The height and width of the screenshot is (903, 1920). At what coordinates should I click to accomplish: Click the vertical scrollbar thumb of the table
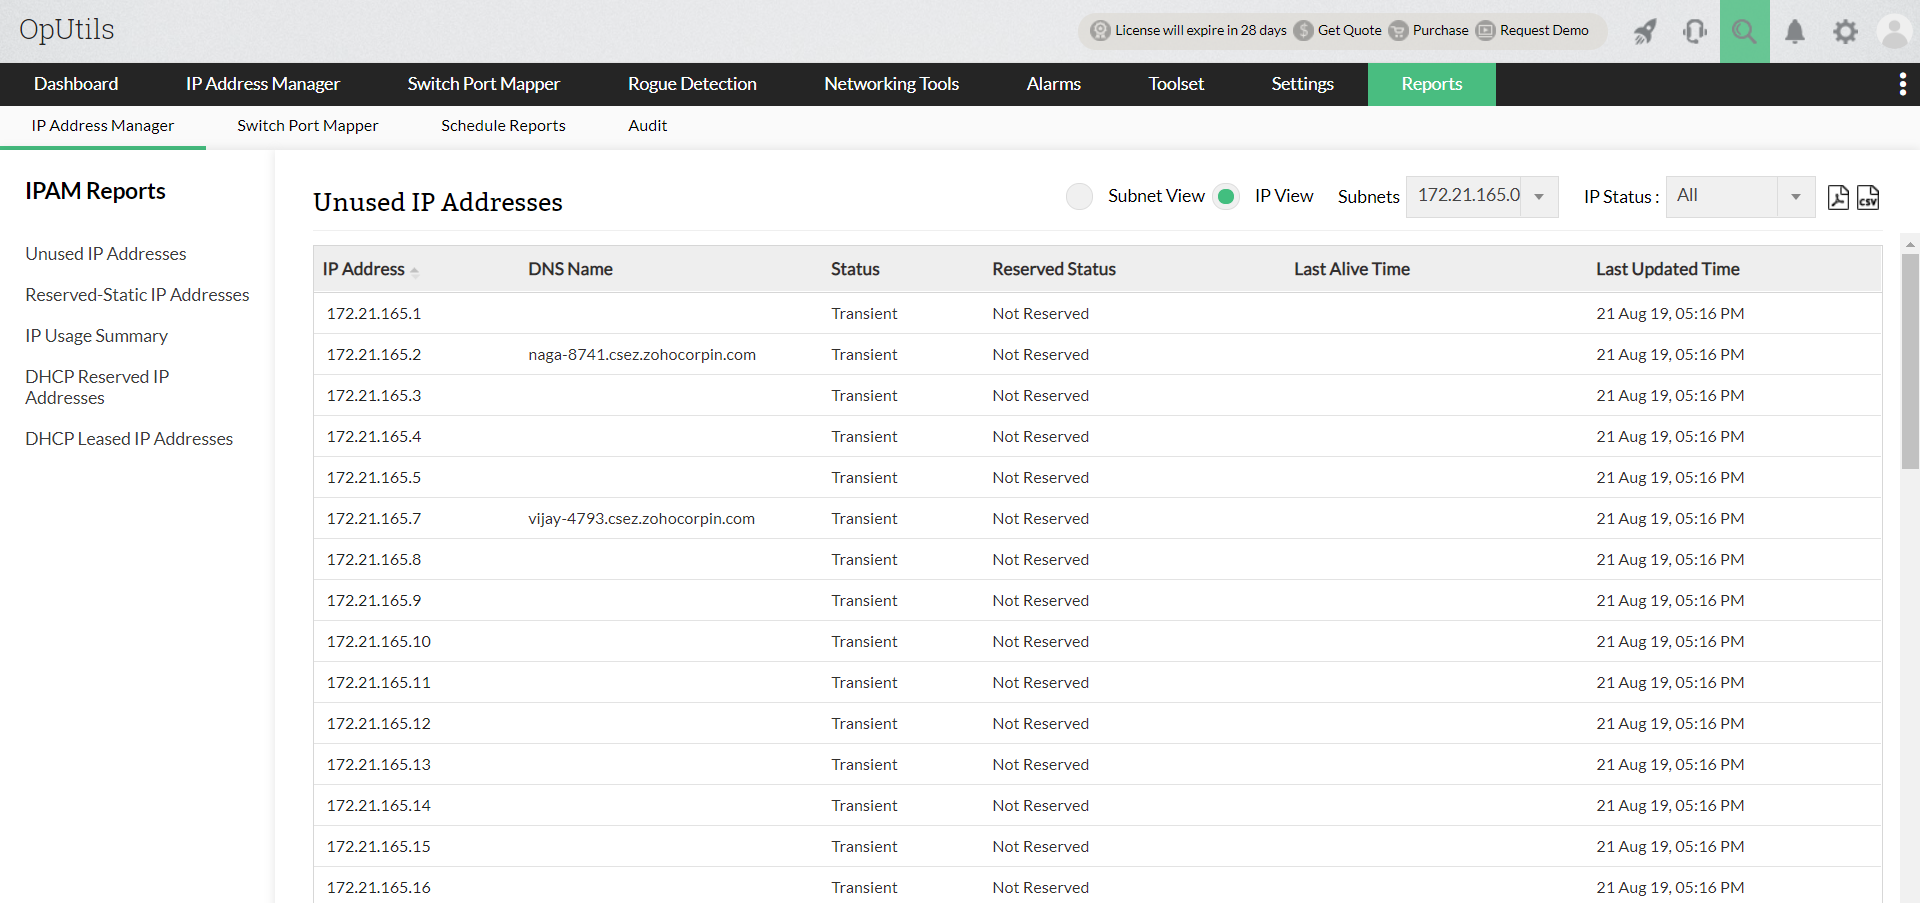[x=1910, y=361]
